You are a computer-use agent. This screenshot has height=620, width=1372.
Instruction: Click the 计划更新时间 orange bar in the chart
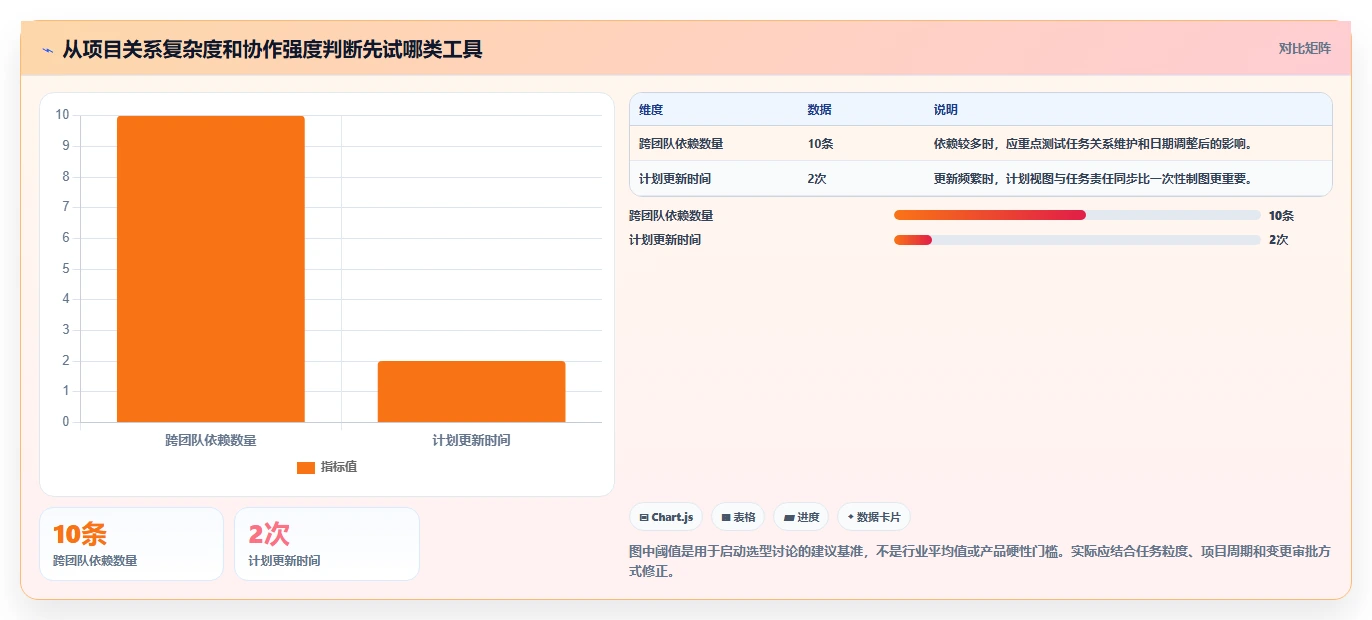(471, 392)
